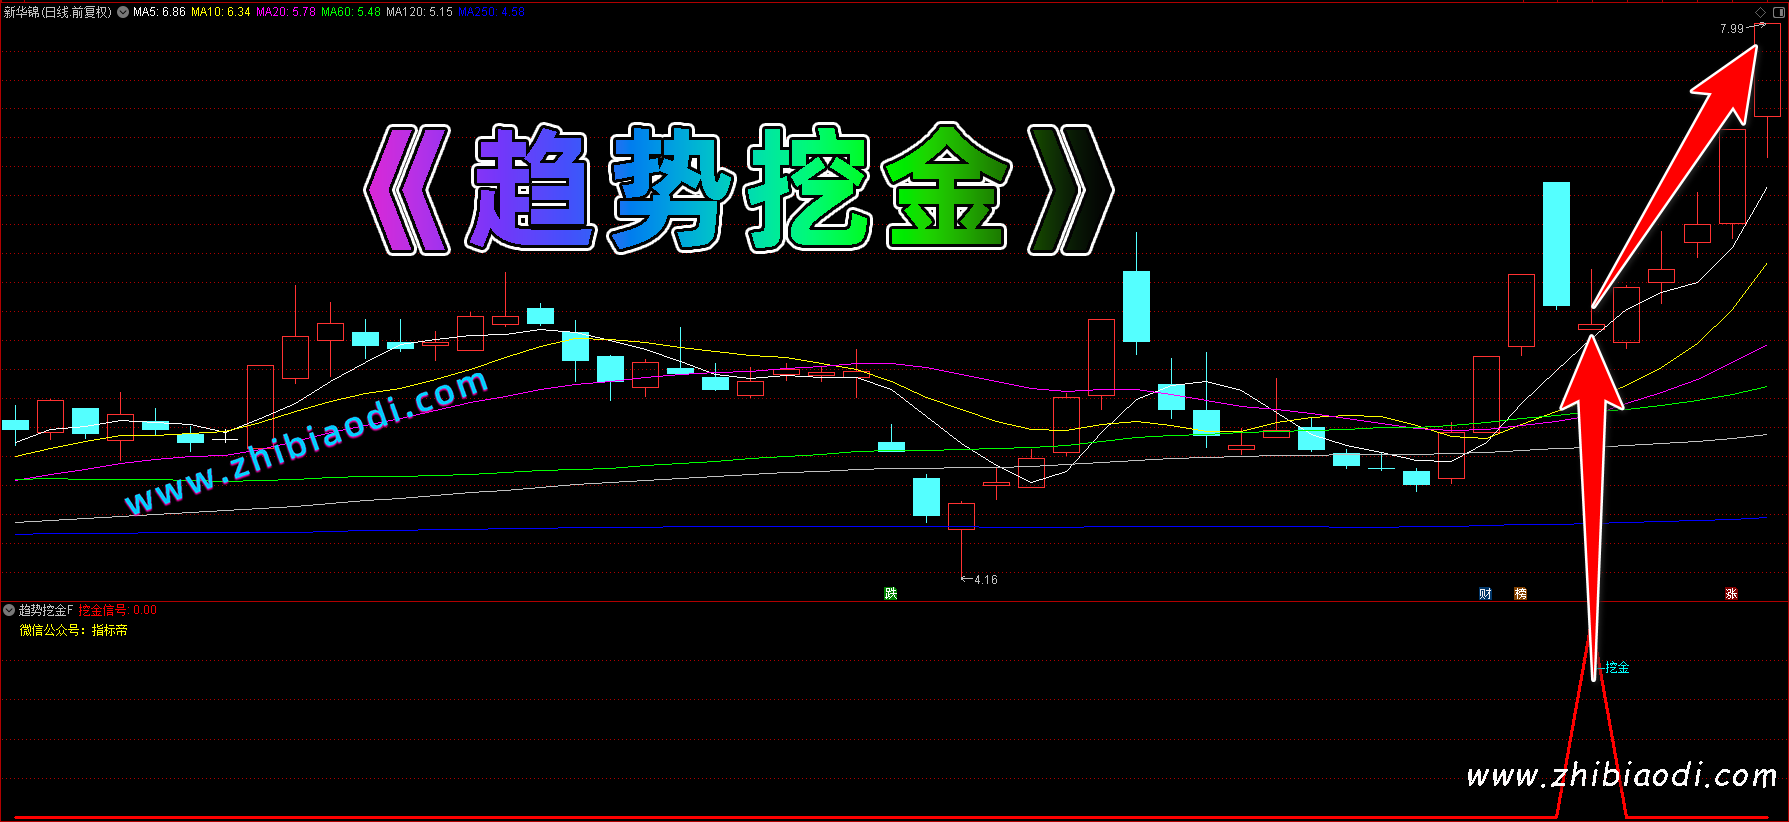Select the magenta MA20: 5.78 label
Viewport: 1789px width, 822px height.
[286, 12]
